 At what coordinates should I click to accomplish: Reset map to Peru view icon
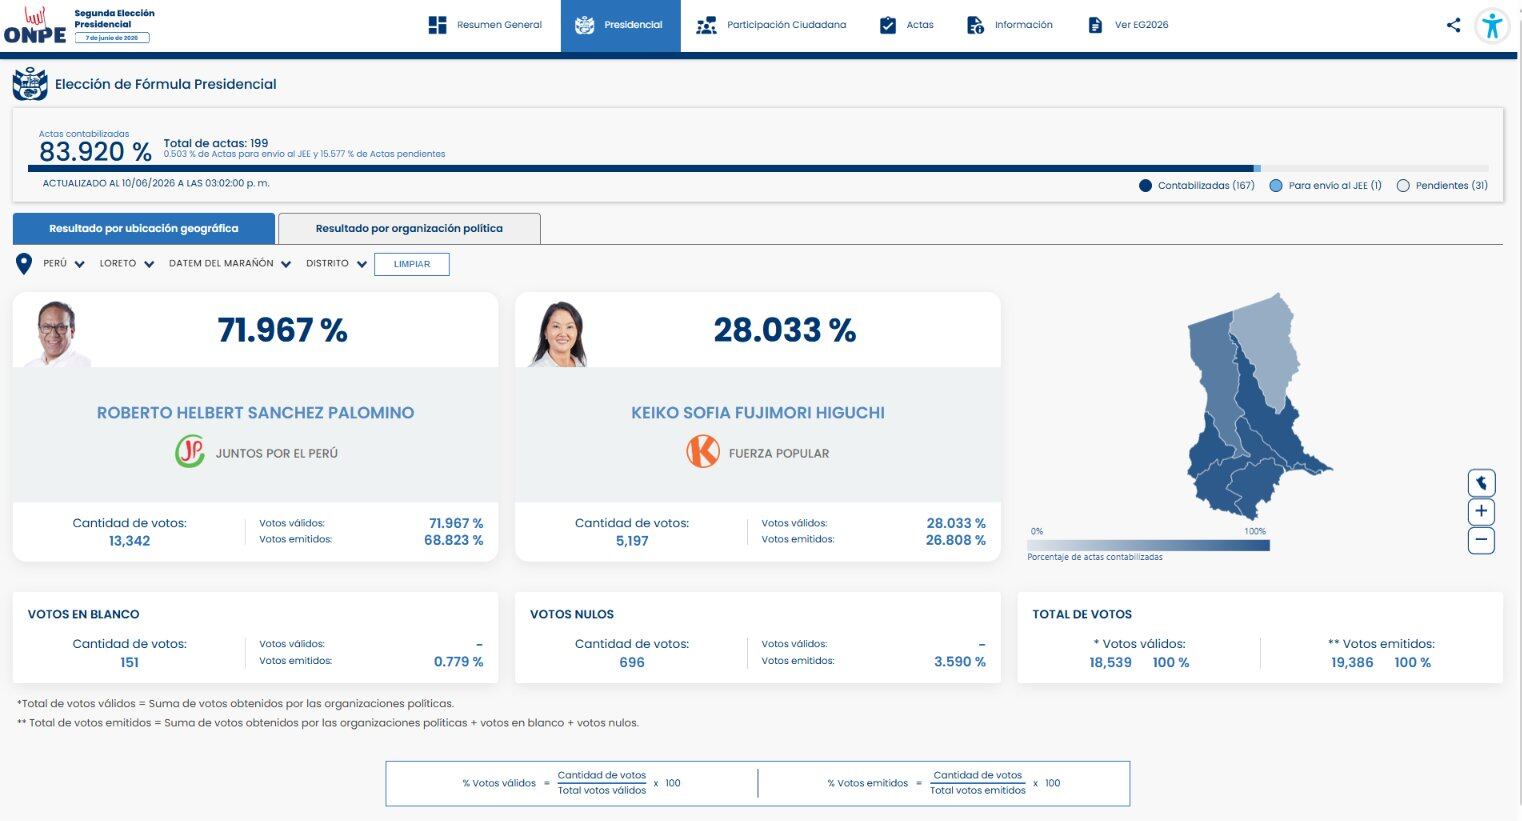[1481, 483]
